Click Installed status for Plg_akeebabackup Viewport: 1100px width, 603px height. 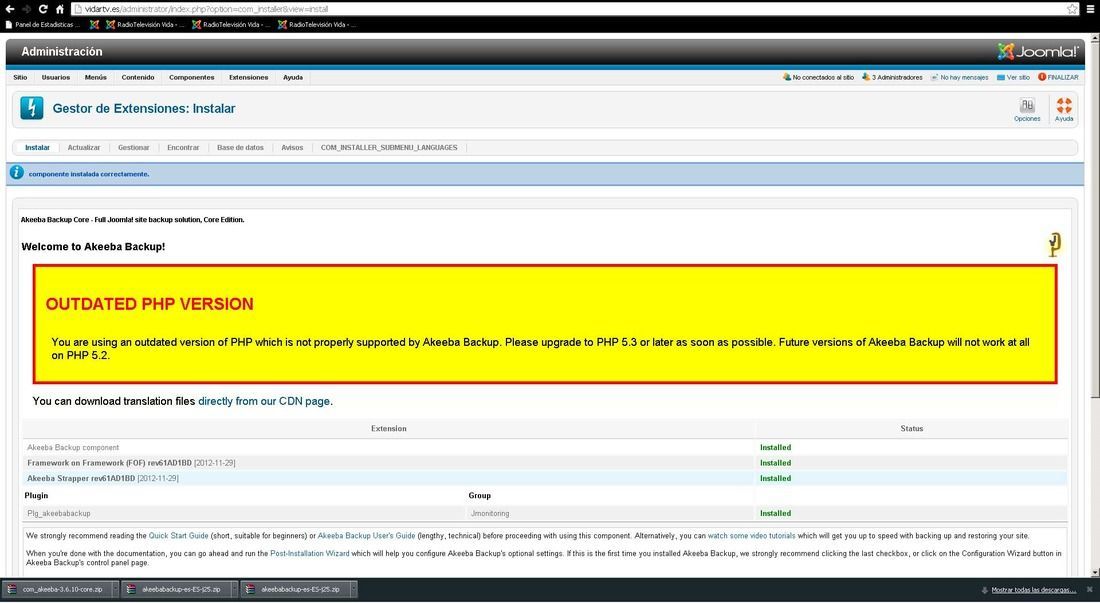pos(775,513)
